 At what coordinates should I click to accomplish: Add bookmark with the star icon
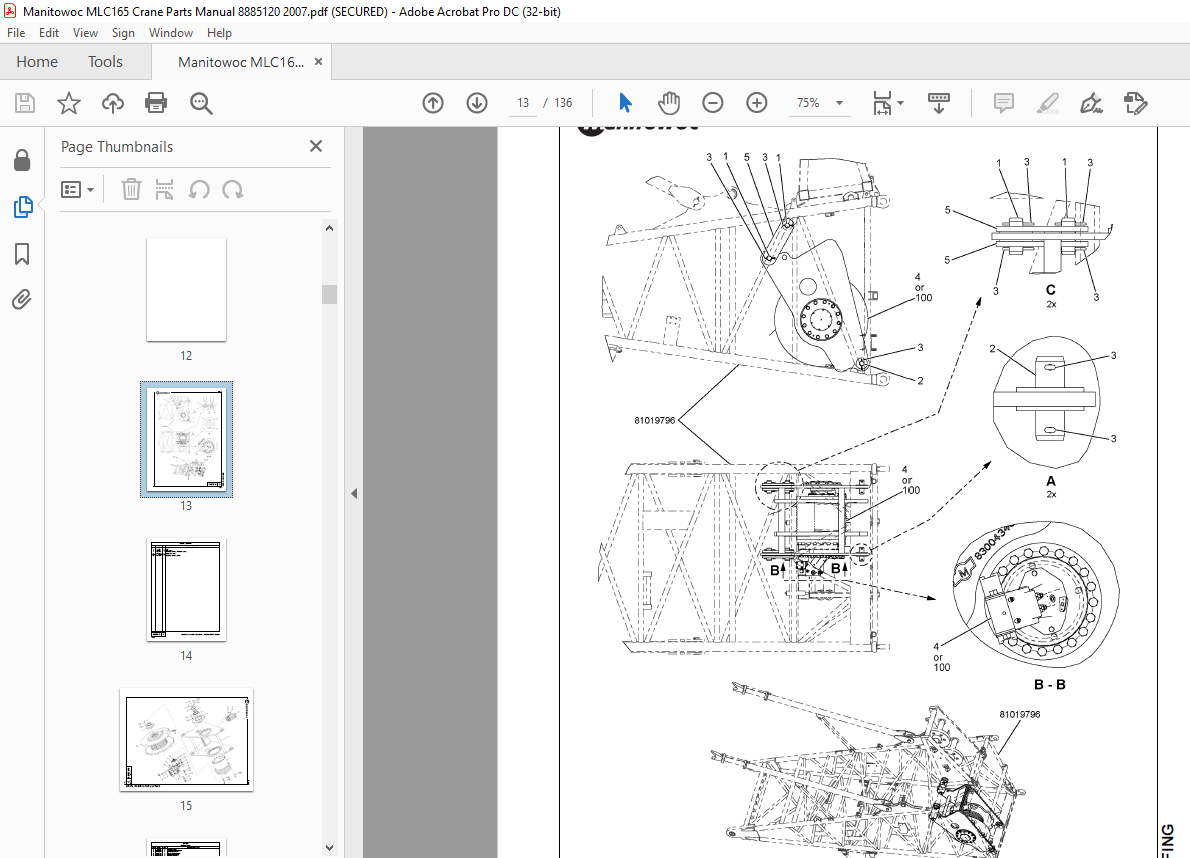[x=69, y=103]
